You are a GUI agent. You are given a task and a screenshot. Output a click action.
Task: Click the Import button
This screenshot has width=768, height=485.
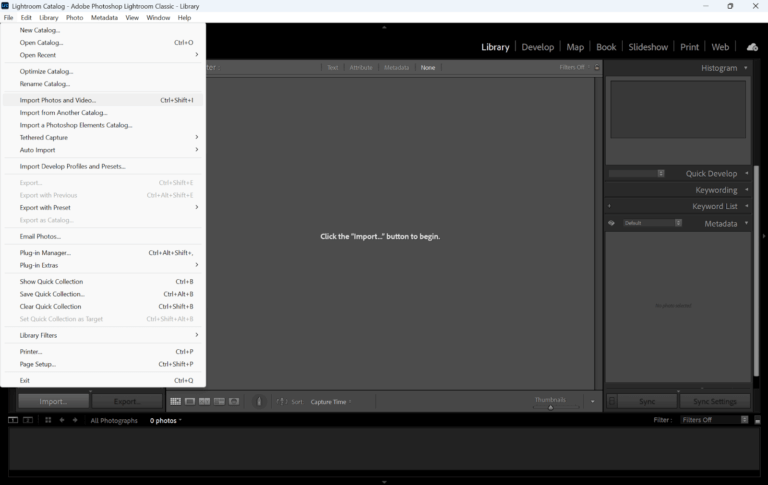53,401
